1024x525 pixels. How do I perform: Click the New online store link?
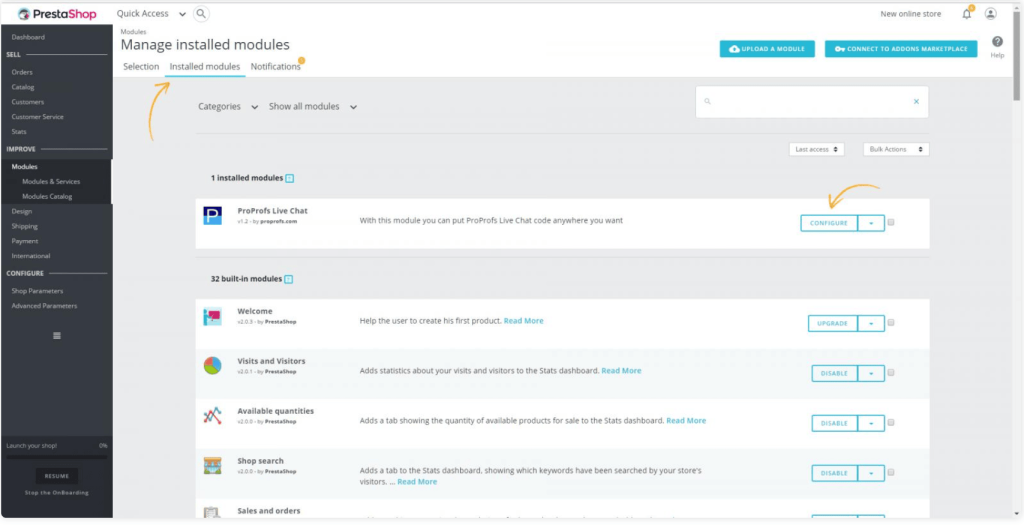(911, 14)
